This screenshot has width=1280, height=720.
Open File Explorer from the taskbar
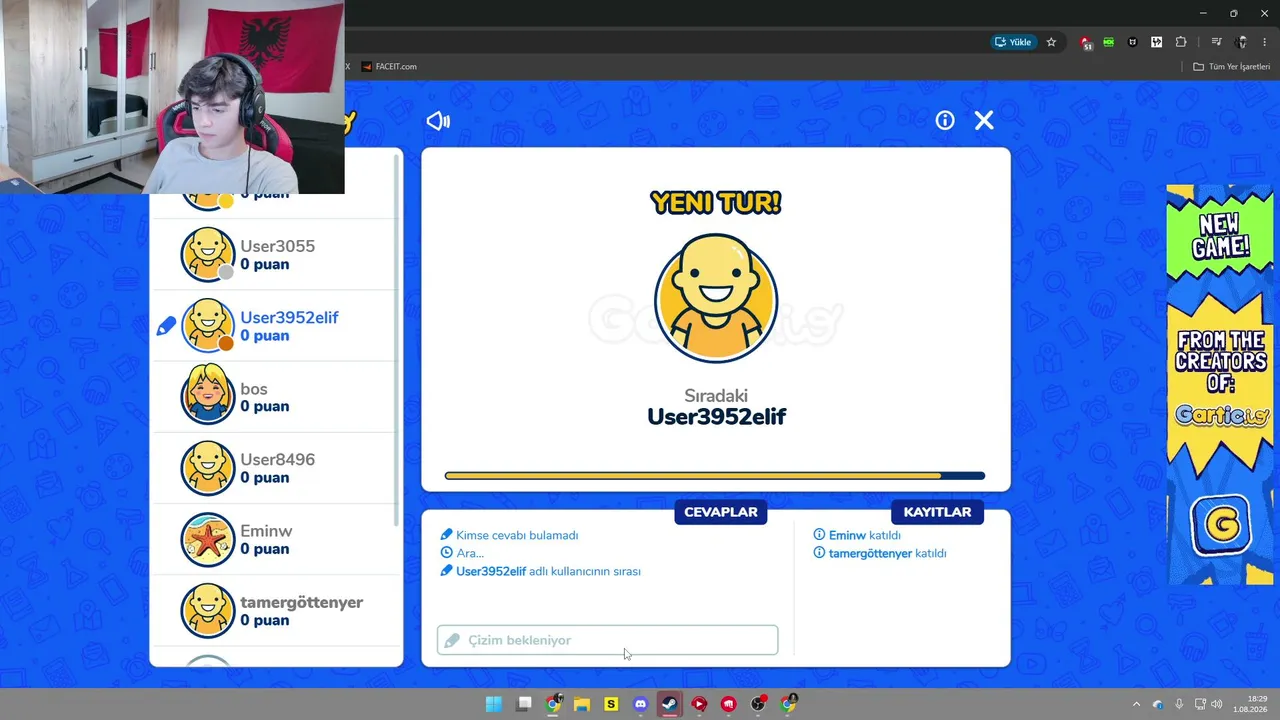tap(582, 704)
